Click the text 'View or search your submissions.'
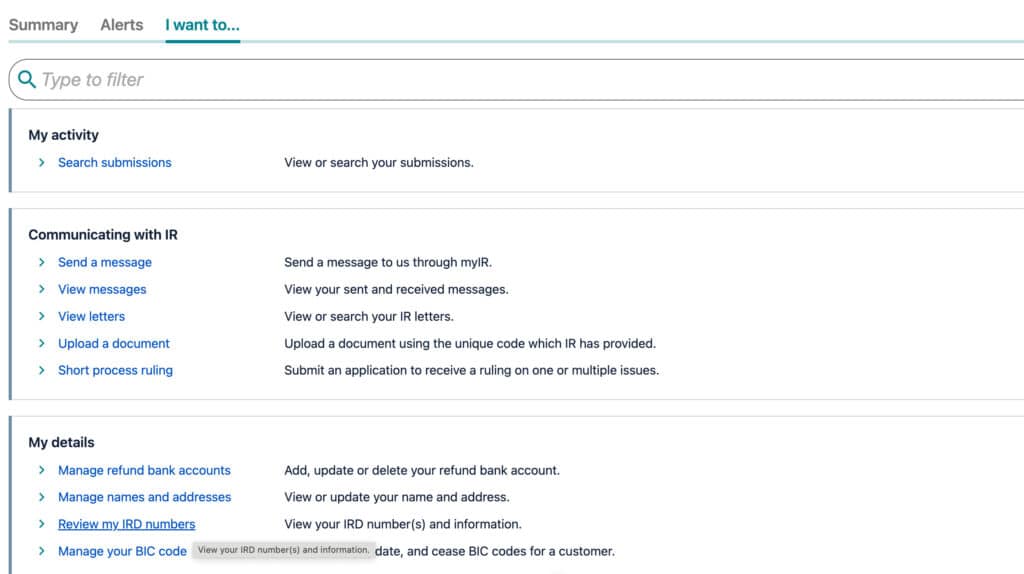1024x574 pixels. (379, 163)
